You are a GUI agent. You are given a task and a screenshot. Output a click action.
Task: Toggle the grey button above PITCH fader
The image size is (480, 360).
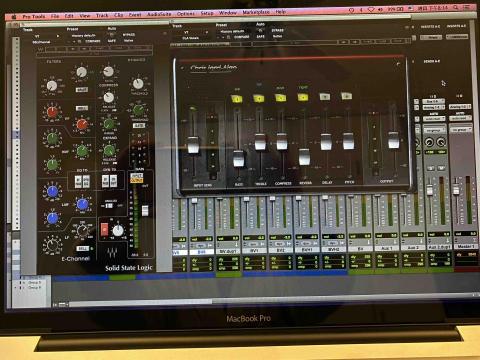(347, 96)
